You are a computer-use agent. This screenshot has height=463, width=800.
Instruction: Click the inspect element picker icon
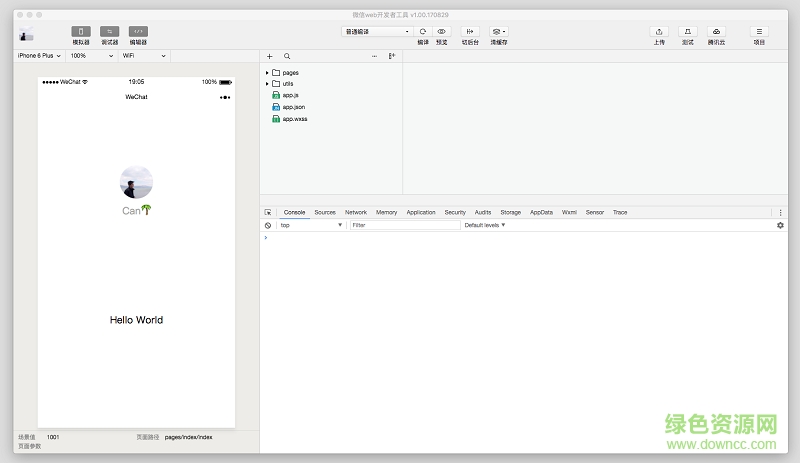pyautogui.click(x=268, y=212)
